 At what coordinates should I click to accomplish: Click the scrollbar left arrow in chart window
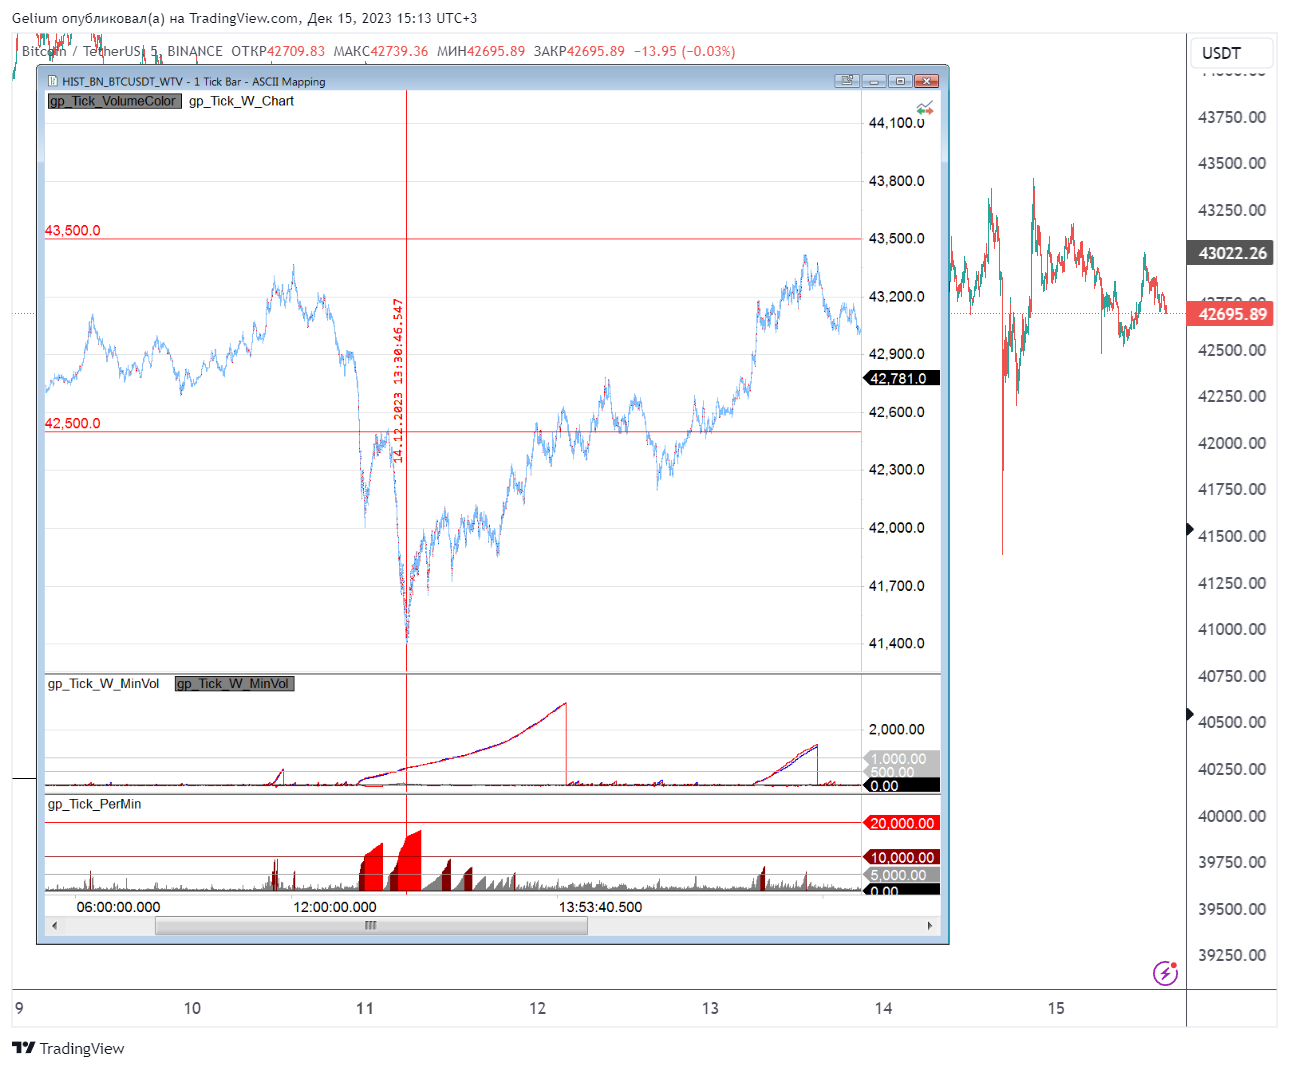coord(54,926)
